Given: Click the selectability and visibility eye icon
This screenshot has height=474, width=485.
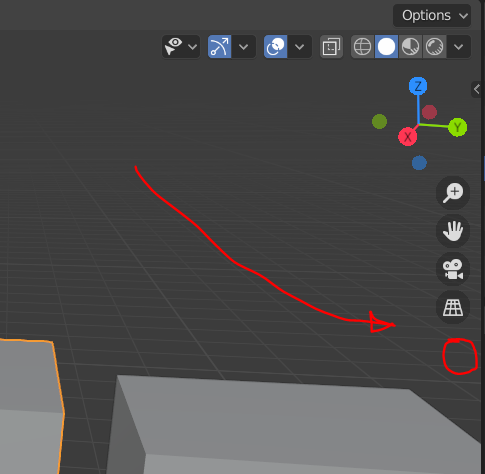Looking at the screenshot, I should (x=173, y=47).
